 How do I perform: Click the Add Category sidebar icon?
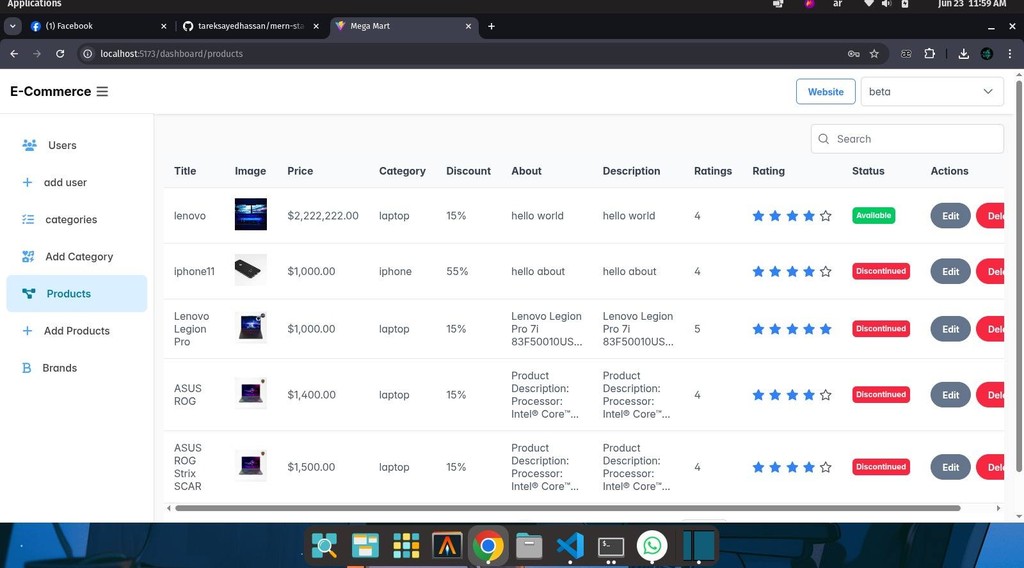28,257
